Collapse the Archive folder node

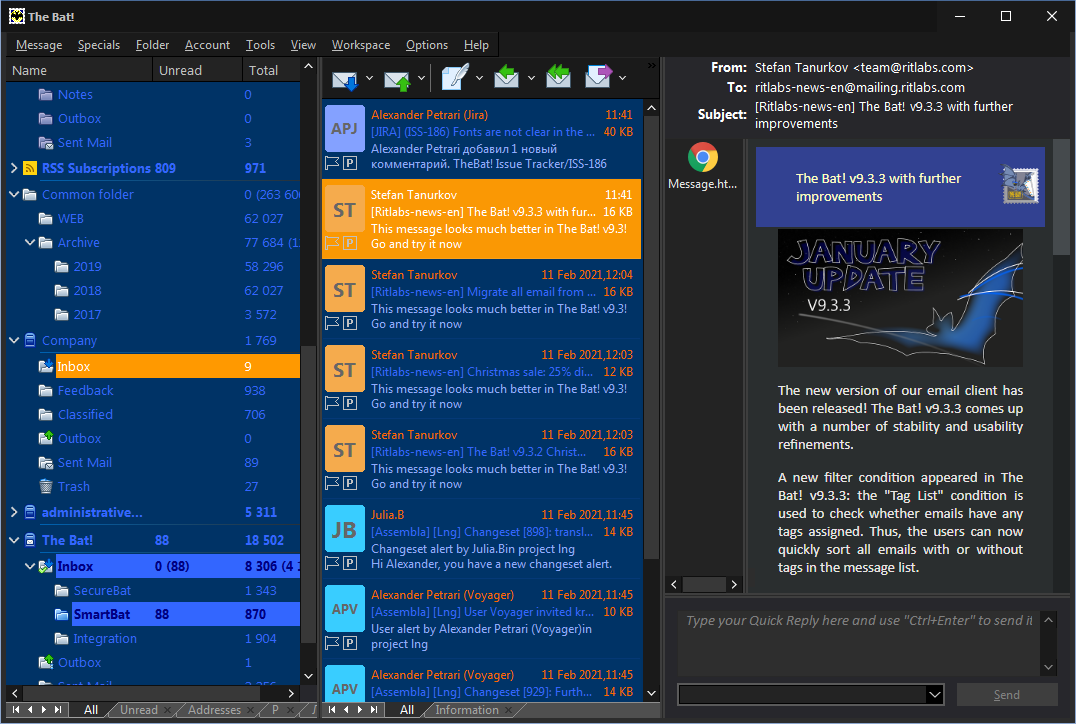pos(30,242)
